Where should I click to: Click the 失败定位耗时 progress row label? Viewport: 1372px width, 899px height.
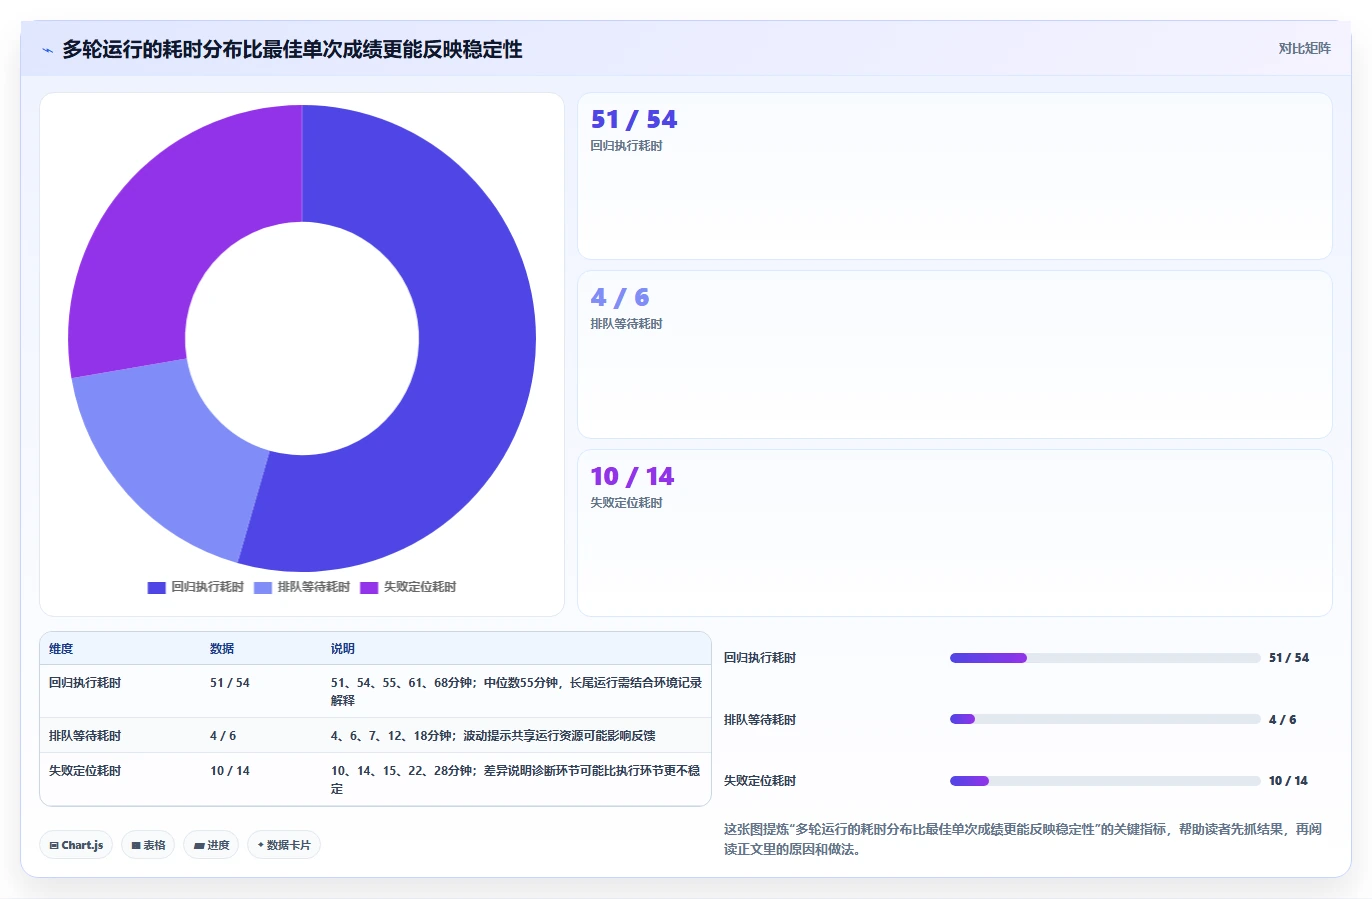[760, 781]
